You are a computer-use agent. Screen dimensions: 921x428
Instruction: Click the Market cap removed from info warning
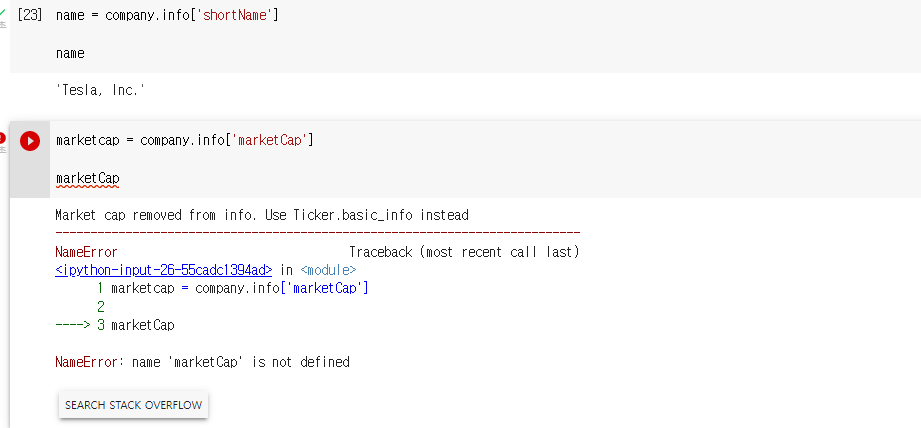[262, 215]
